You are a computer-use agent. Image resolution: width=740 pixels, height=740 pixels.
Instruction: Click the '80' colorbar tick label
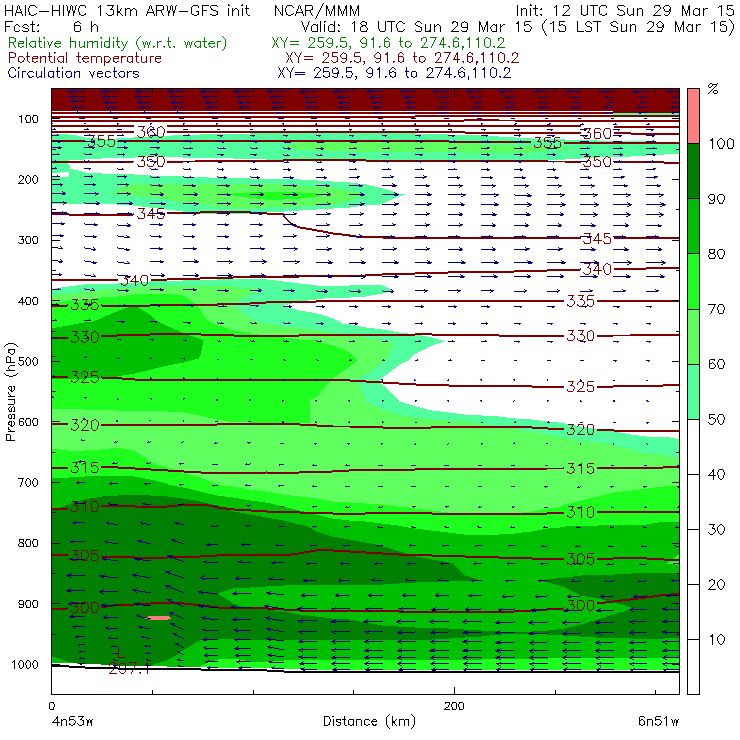pos(716,254)
